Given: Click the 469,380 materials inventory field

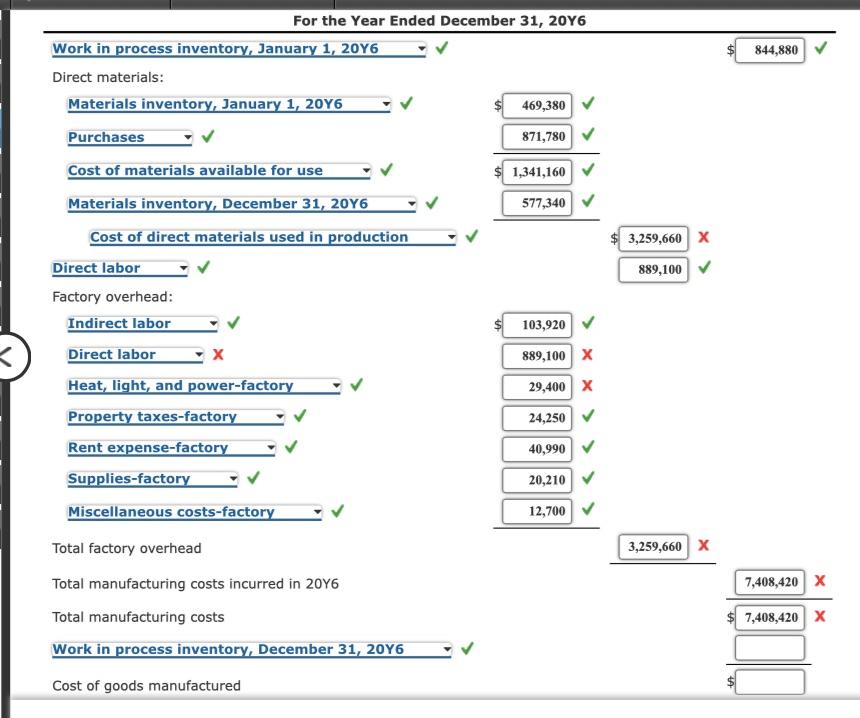Looking at the screenshot, I should [x=537, y=105].
